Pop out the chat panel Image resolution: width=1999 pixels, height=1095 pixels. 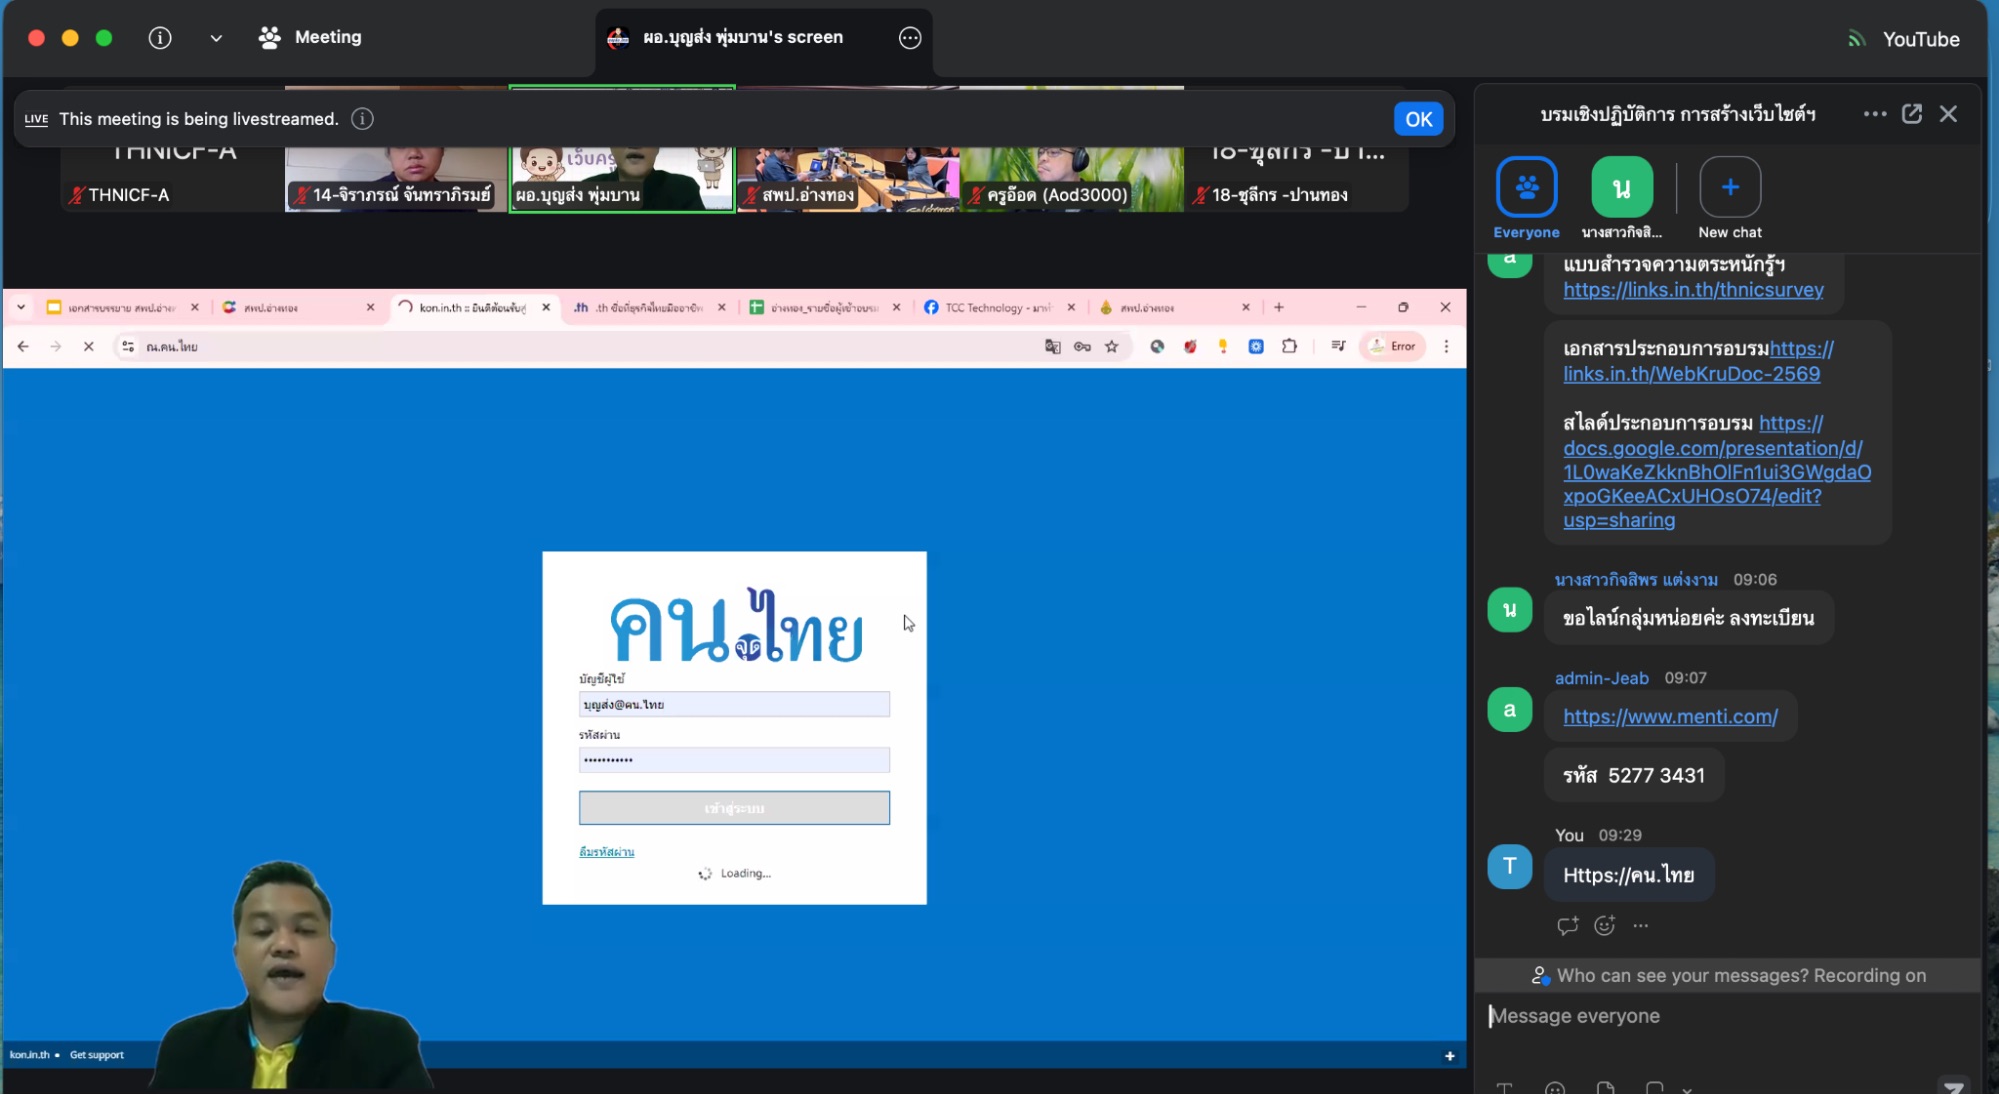1911,114
